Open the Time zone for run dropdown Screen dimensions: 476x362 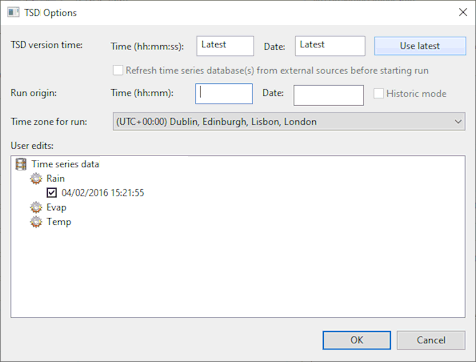coord(289,122)
